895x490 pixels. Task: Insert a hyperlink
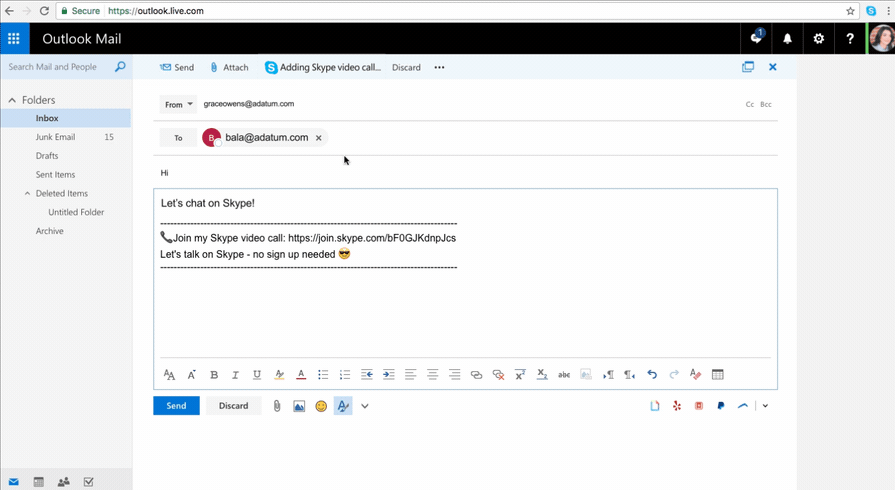pos(476,375)
